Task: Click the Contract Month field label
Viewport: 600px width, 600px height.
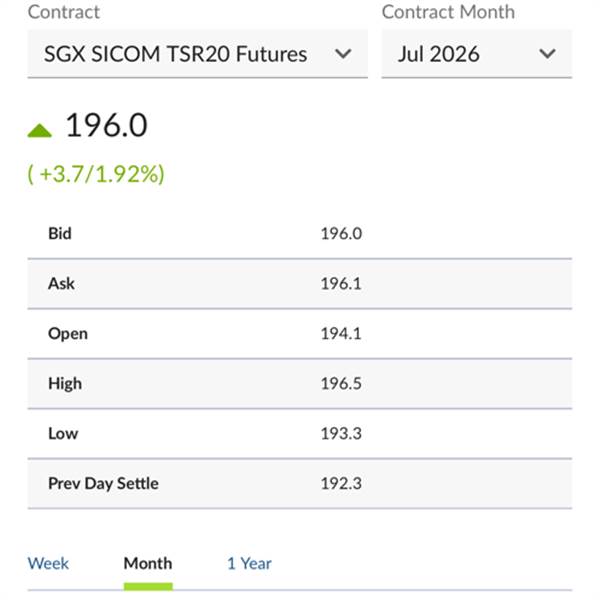Action: pyautogui.click(x=448, y=12)
